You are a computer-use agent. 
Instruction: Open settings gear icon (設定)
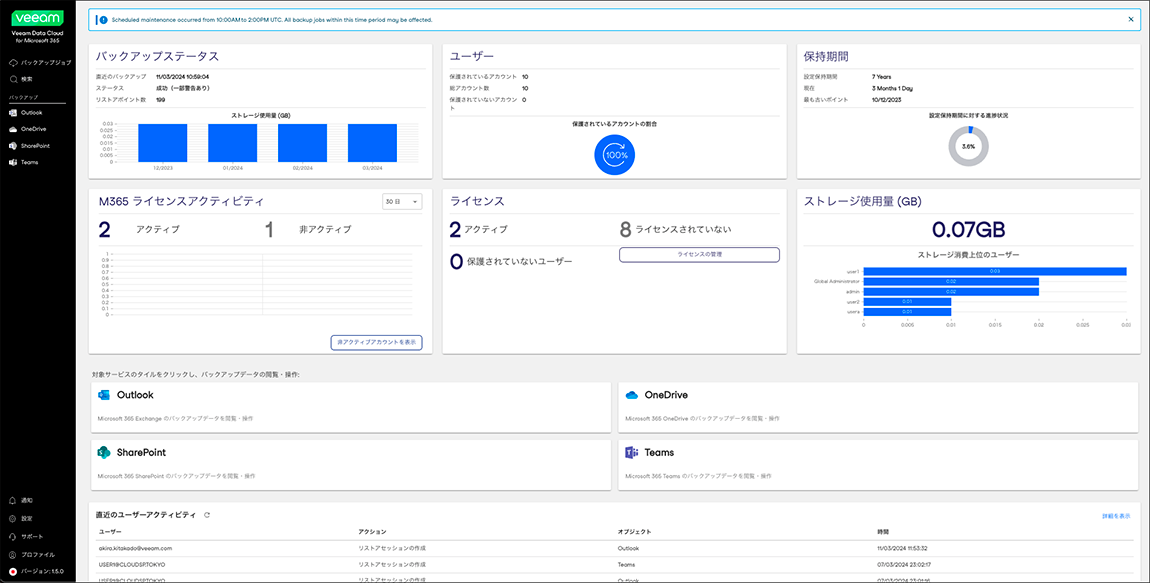point(12,518)
